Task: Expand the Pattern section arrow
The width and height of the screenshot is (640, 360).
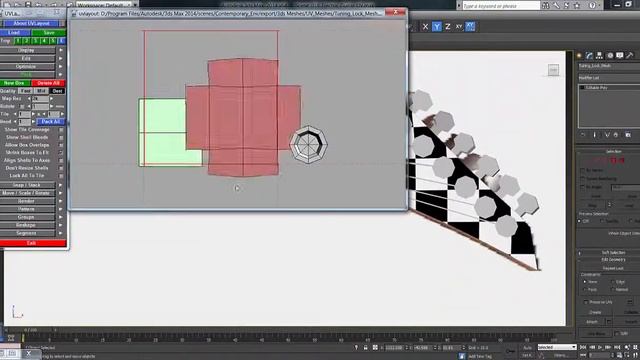Action: pos(61,209)
